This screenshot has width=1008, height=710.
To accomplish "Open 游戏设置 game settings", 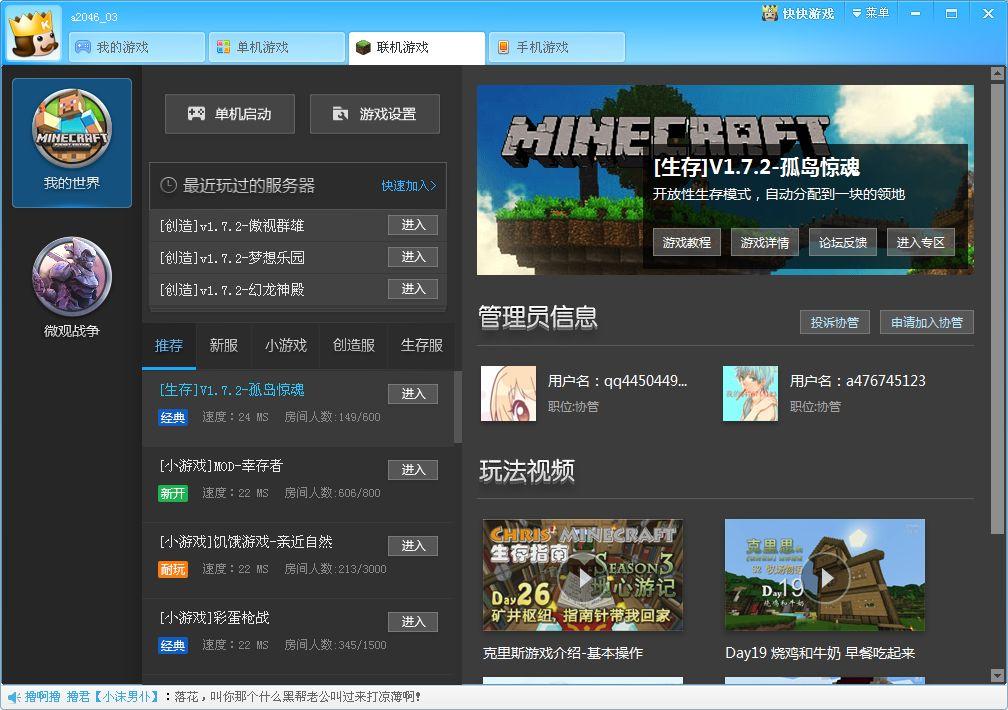I will [x=375, y=114].
